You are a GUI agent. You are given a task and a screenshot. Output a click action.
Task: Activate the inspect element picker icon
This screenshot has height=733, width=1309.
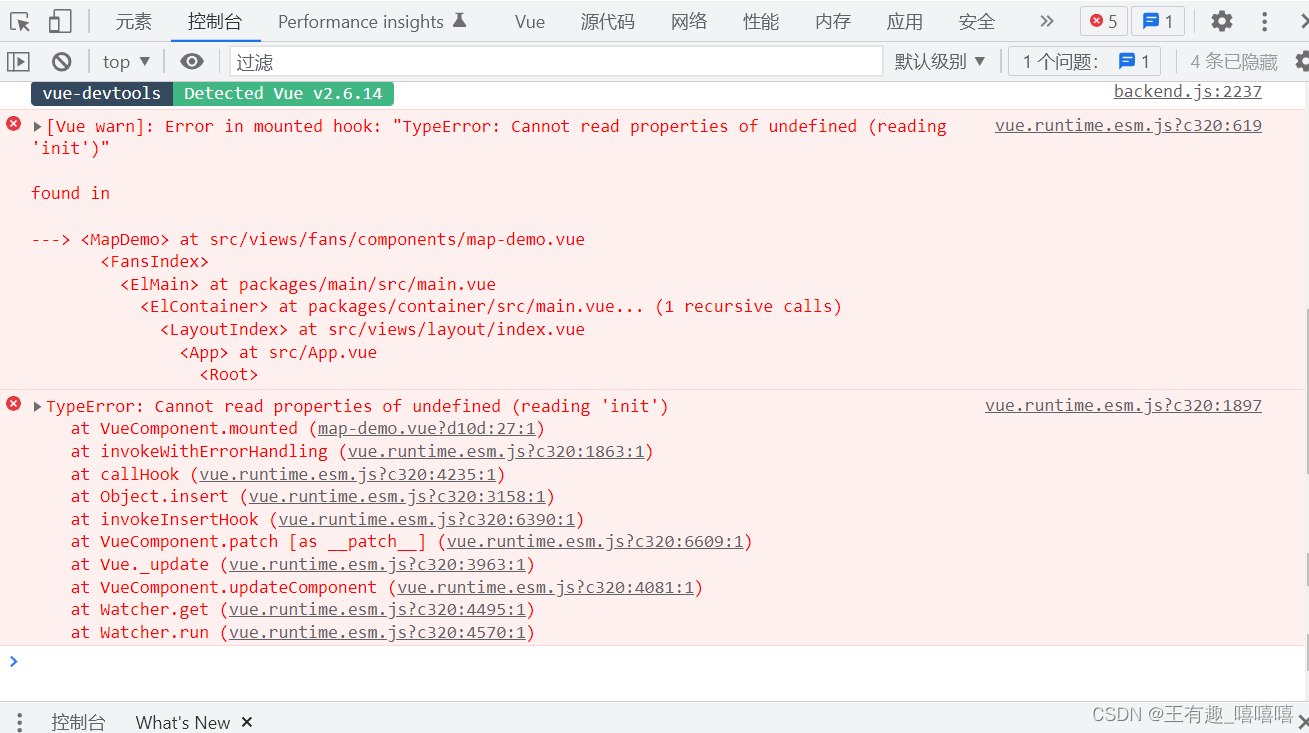[x=20, y=21]
